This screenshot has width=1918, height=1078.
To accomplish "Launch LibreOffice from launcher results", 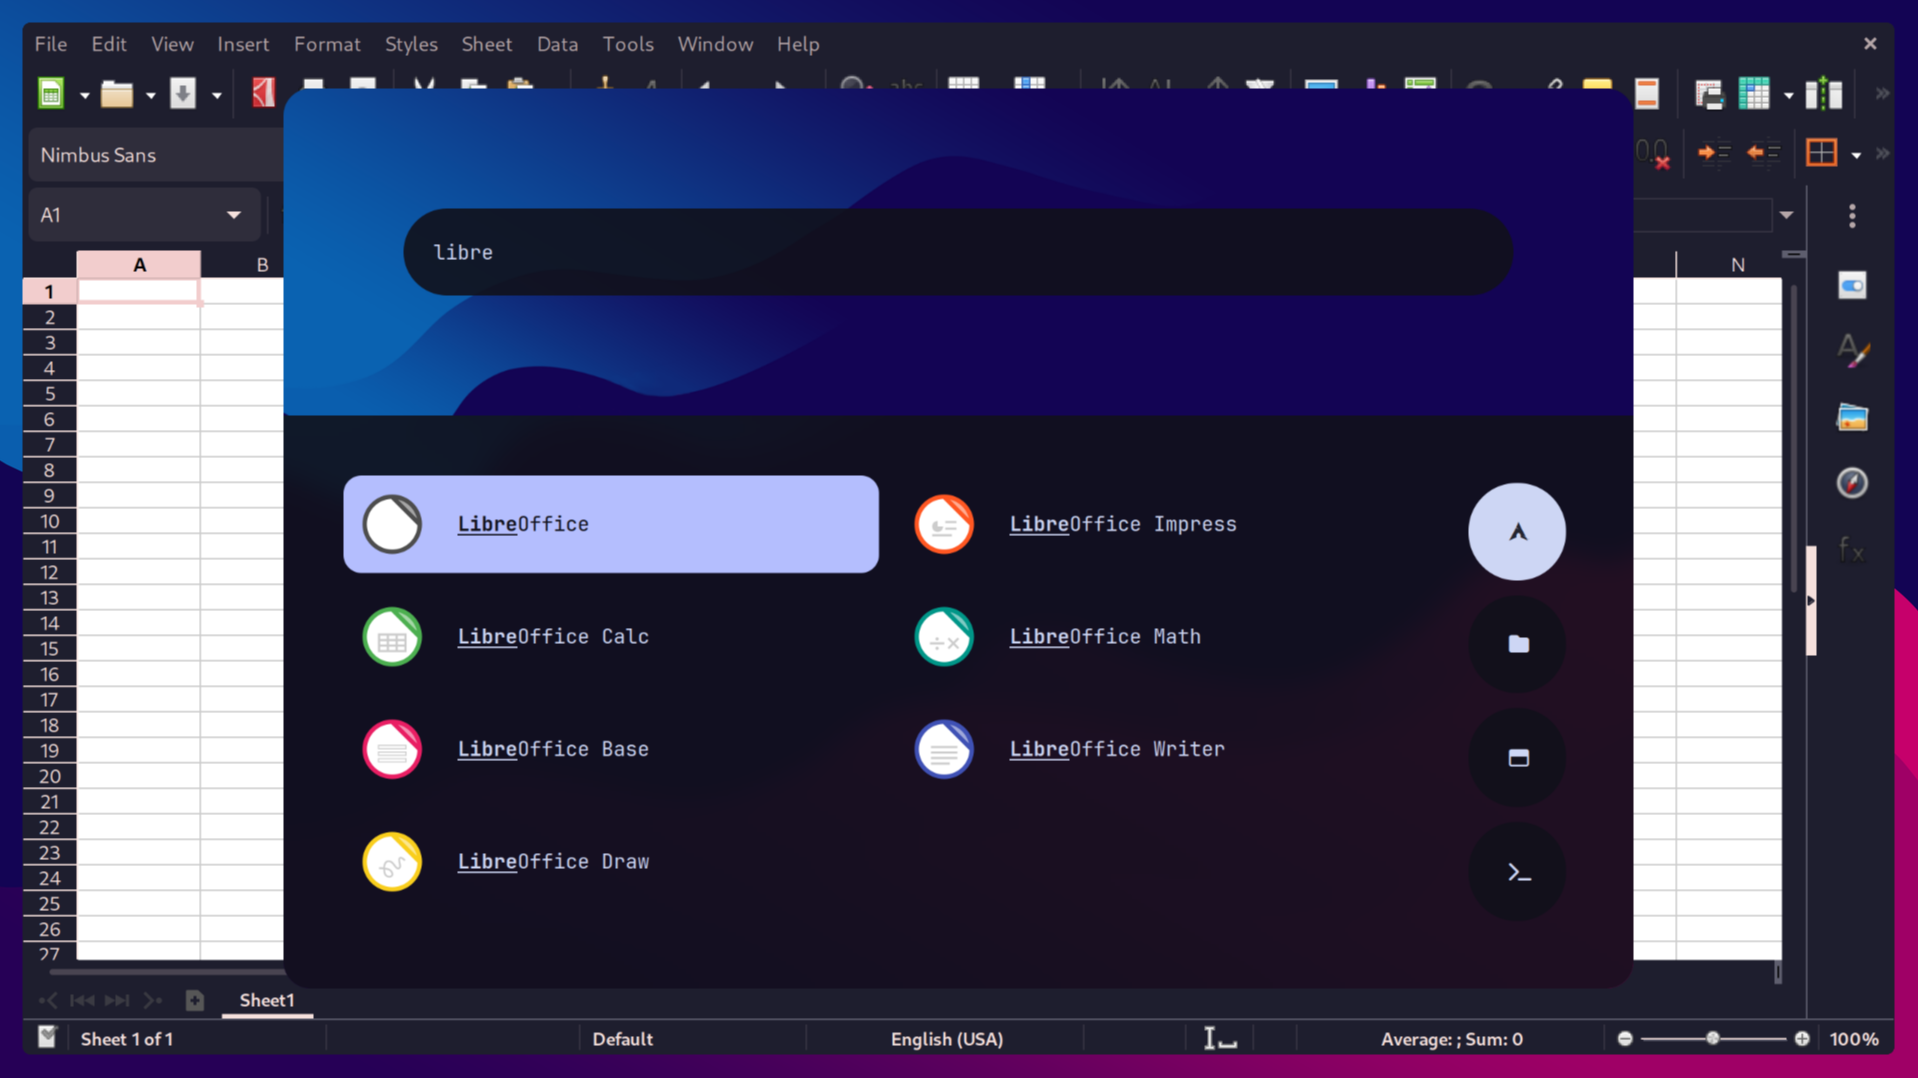I will [x=611, y=524].
